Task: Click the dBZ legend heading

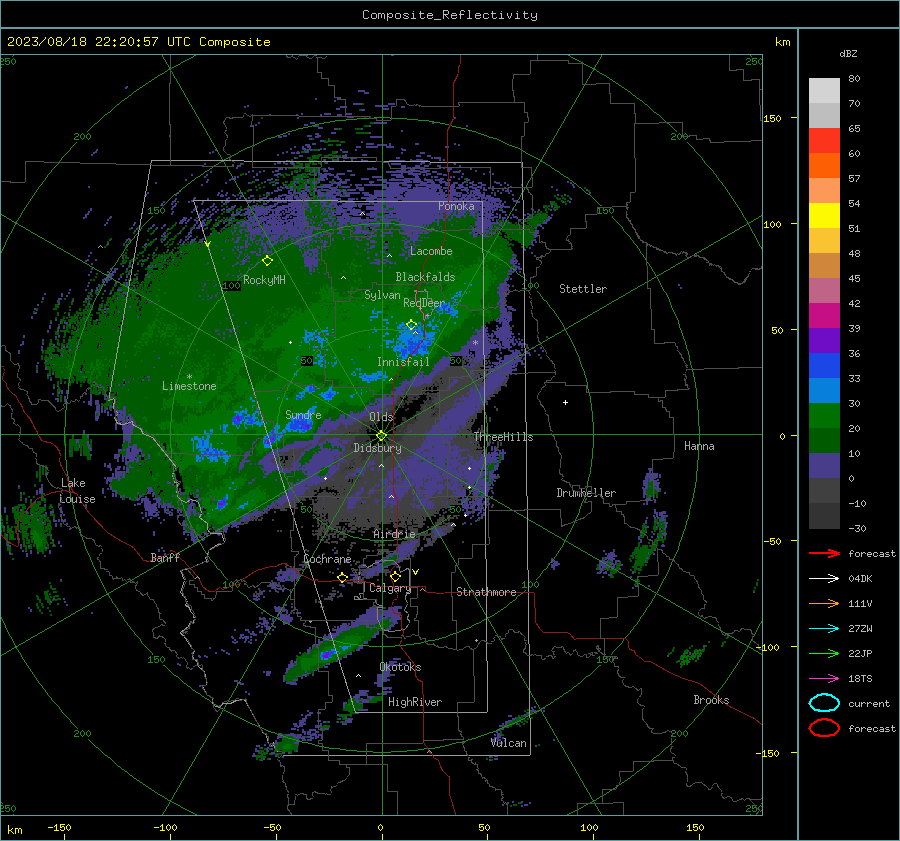Action: pos(848,53)
